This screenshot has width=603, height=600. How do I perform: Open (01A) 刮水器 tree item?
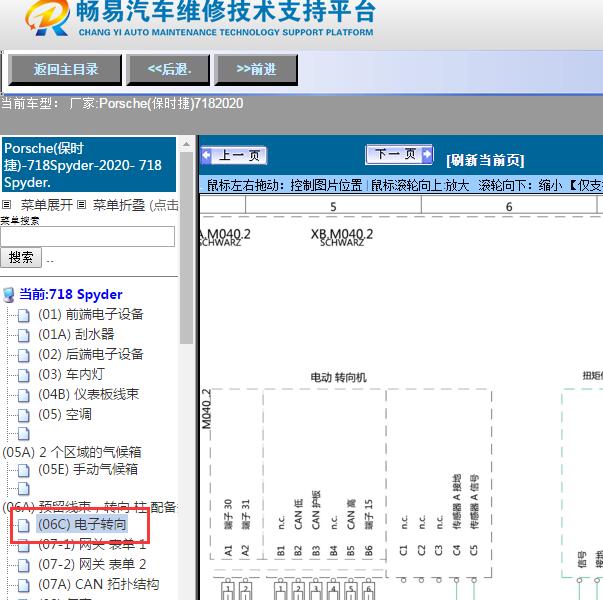[x=76, y=334]
